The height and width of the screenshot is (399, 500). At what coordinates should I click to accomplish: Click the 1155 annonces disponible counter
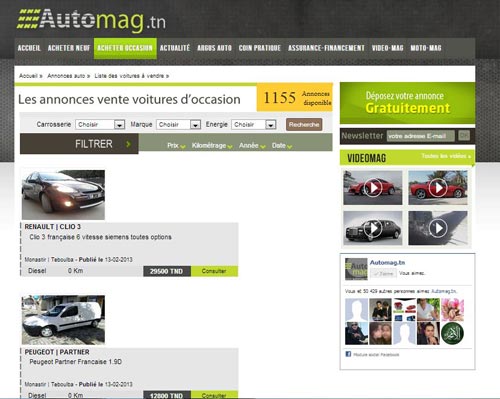pyautogui.click(x=295, y=98)
